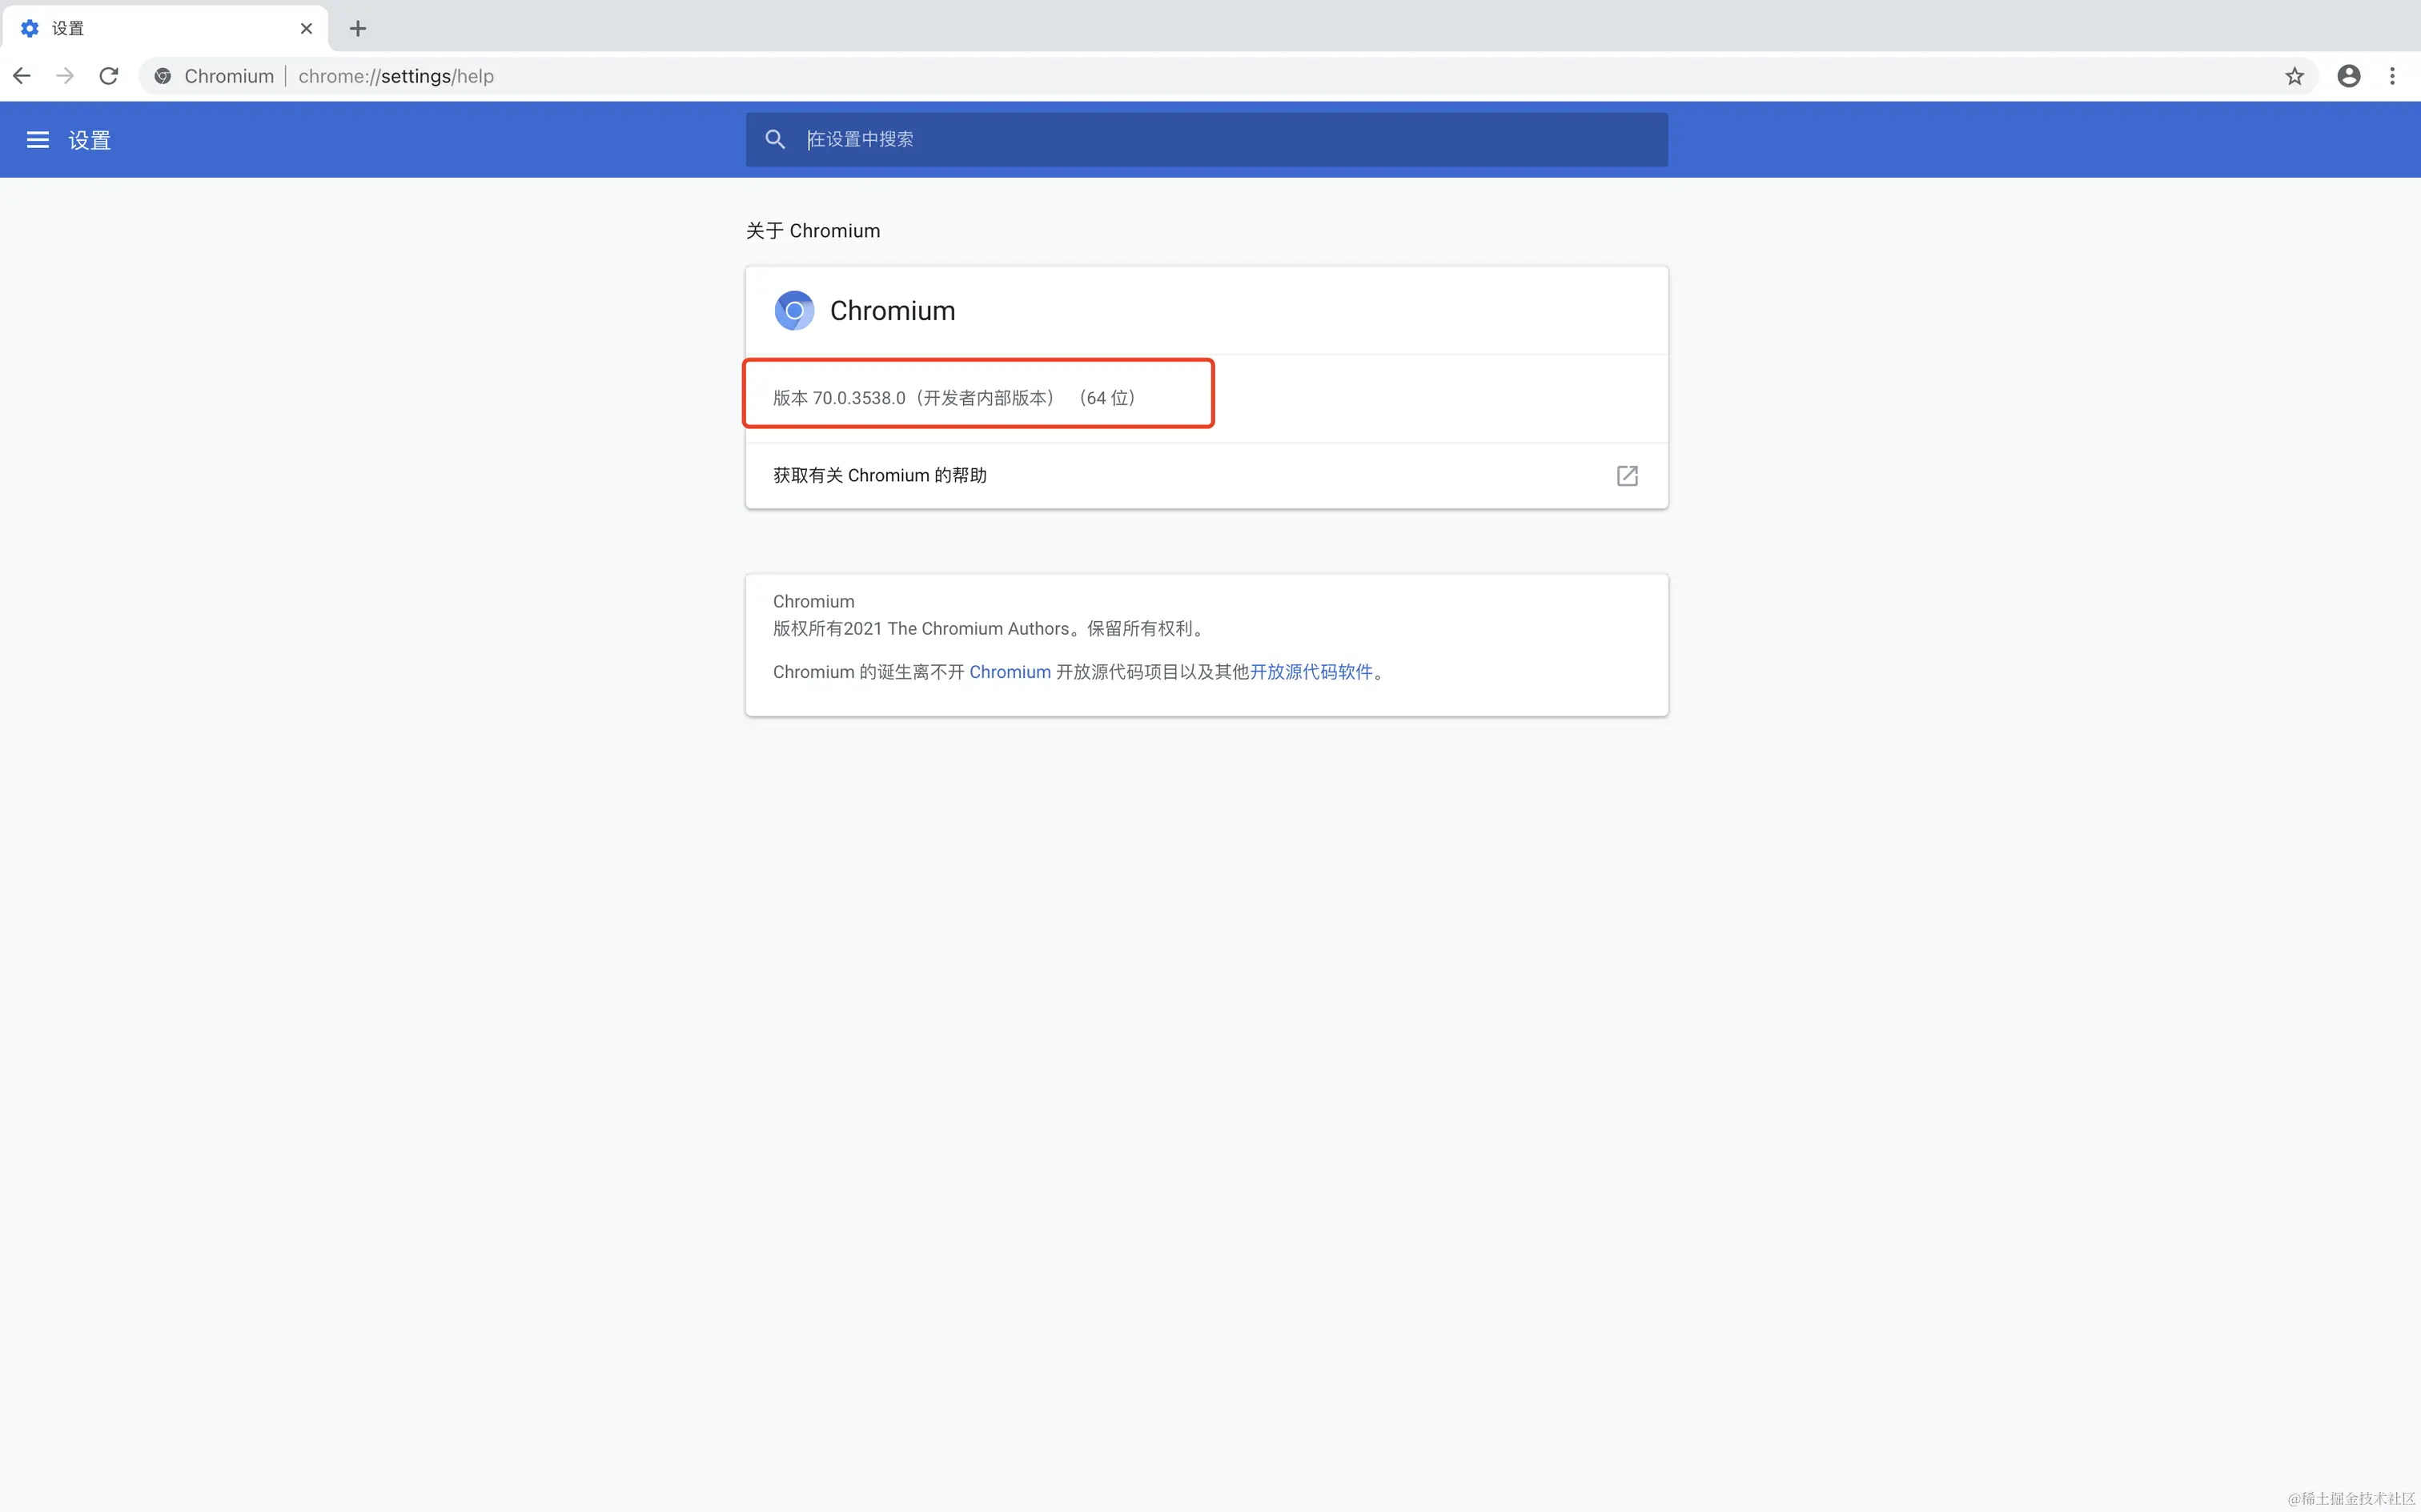This screenshot has height=1512, width=2421.
Task: Click the search magnifier icon in settings
Action: coord(775,139)
